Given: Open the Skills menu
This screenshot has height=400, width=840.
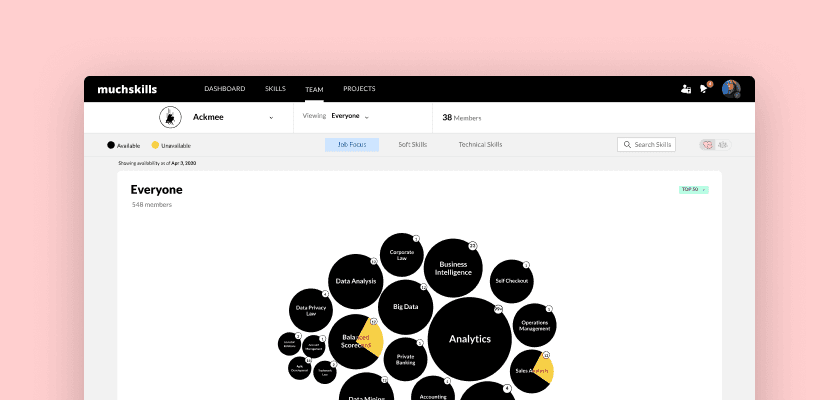Looking at the screenshot, I should (x=275, y=89).
